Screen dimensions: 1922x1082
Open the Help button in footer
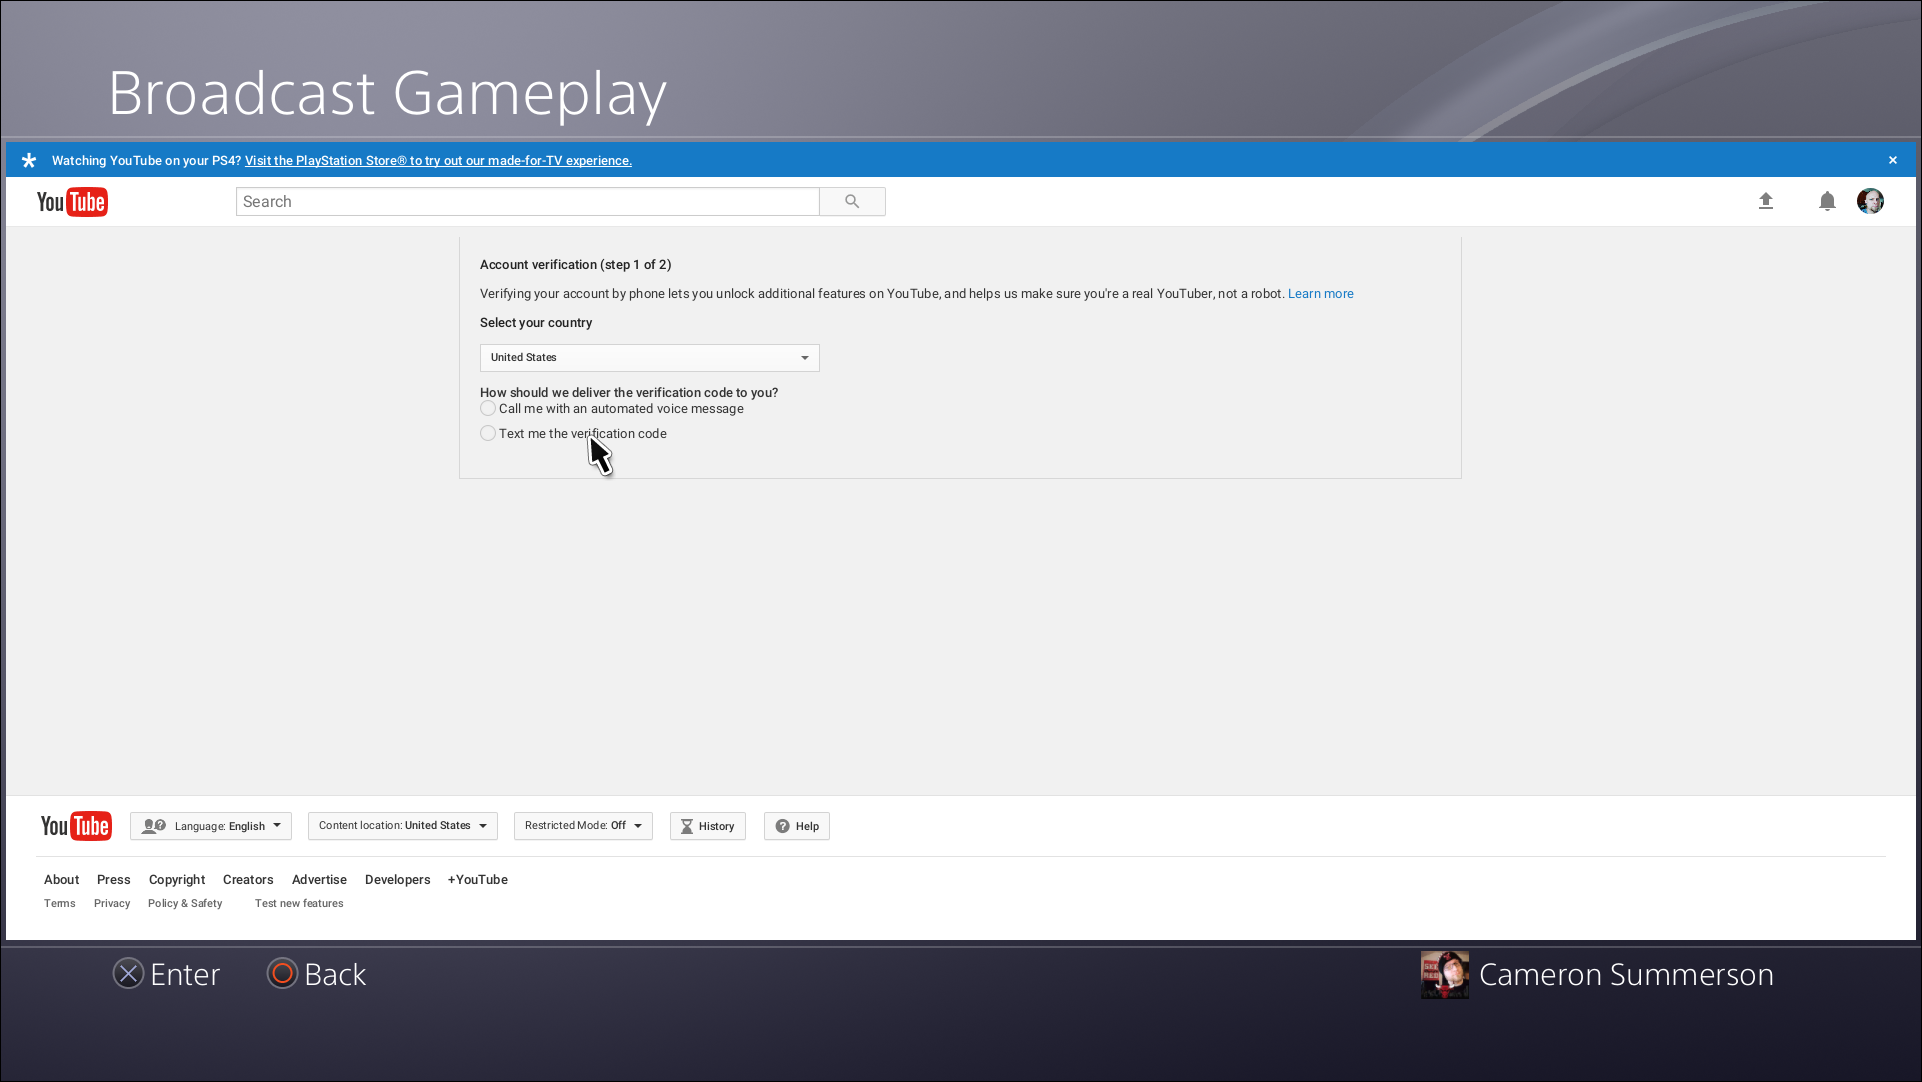coord(797,826)
